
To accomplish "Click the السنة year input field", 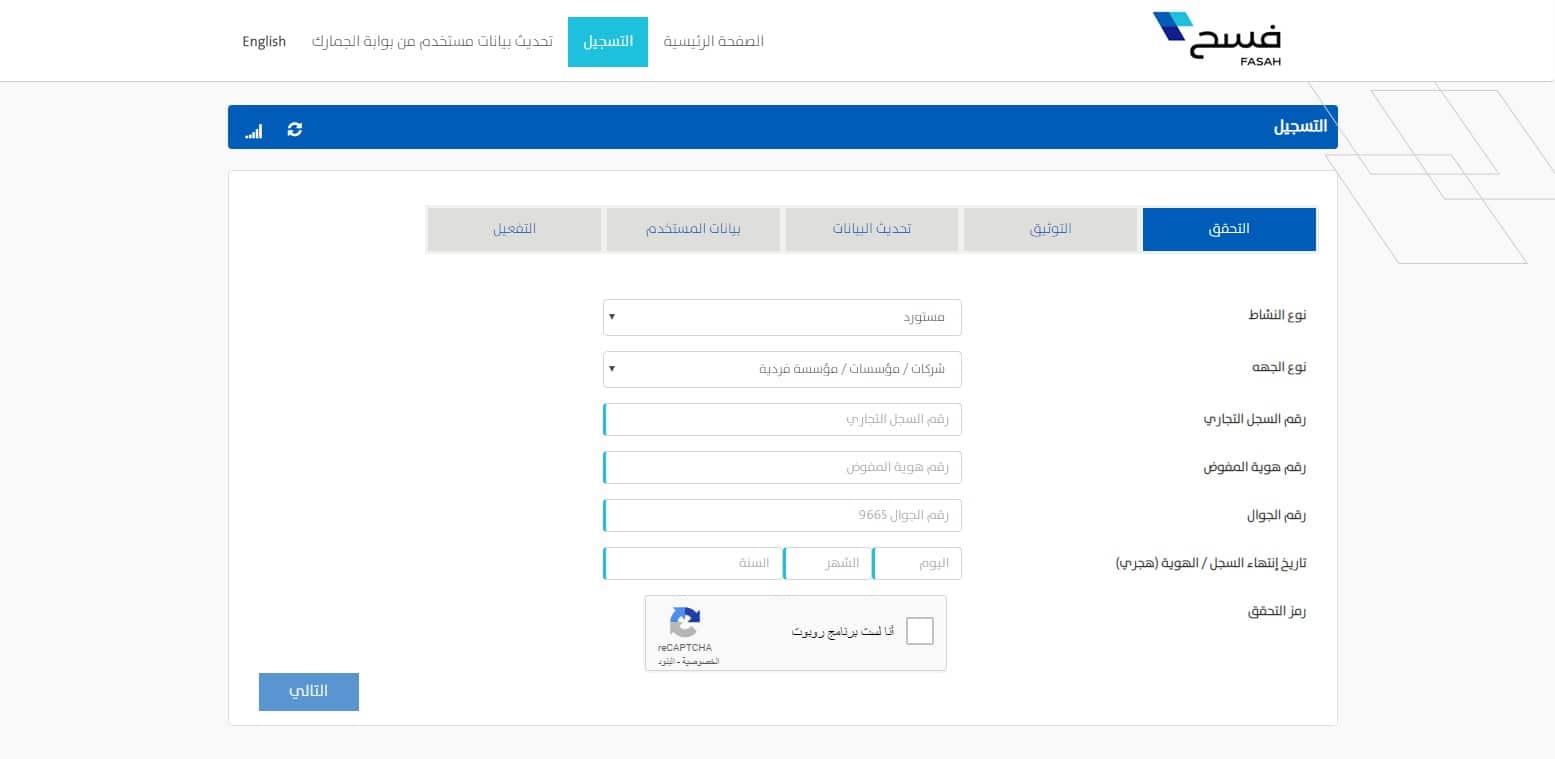I will click(693, 563).
